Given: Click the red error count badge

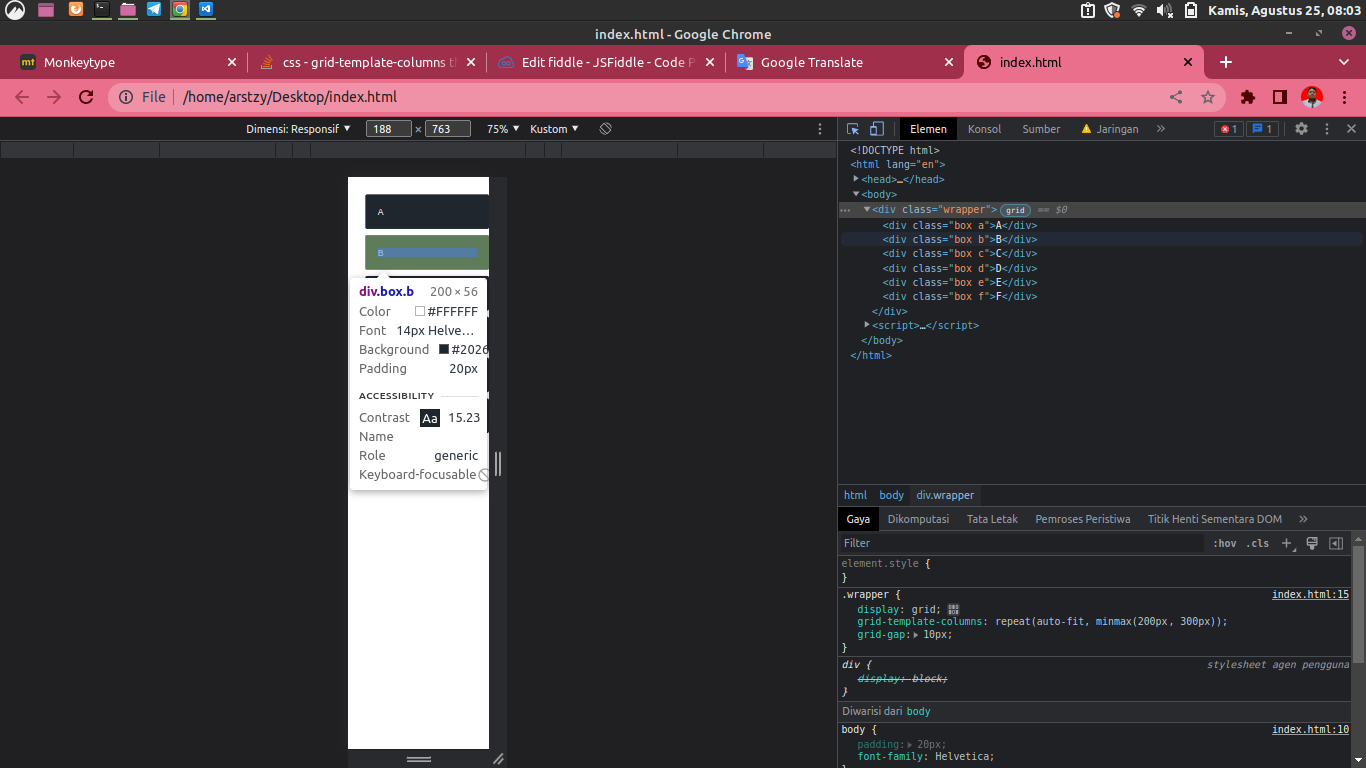Looking at the screenshot, I should click(1229, 129).
